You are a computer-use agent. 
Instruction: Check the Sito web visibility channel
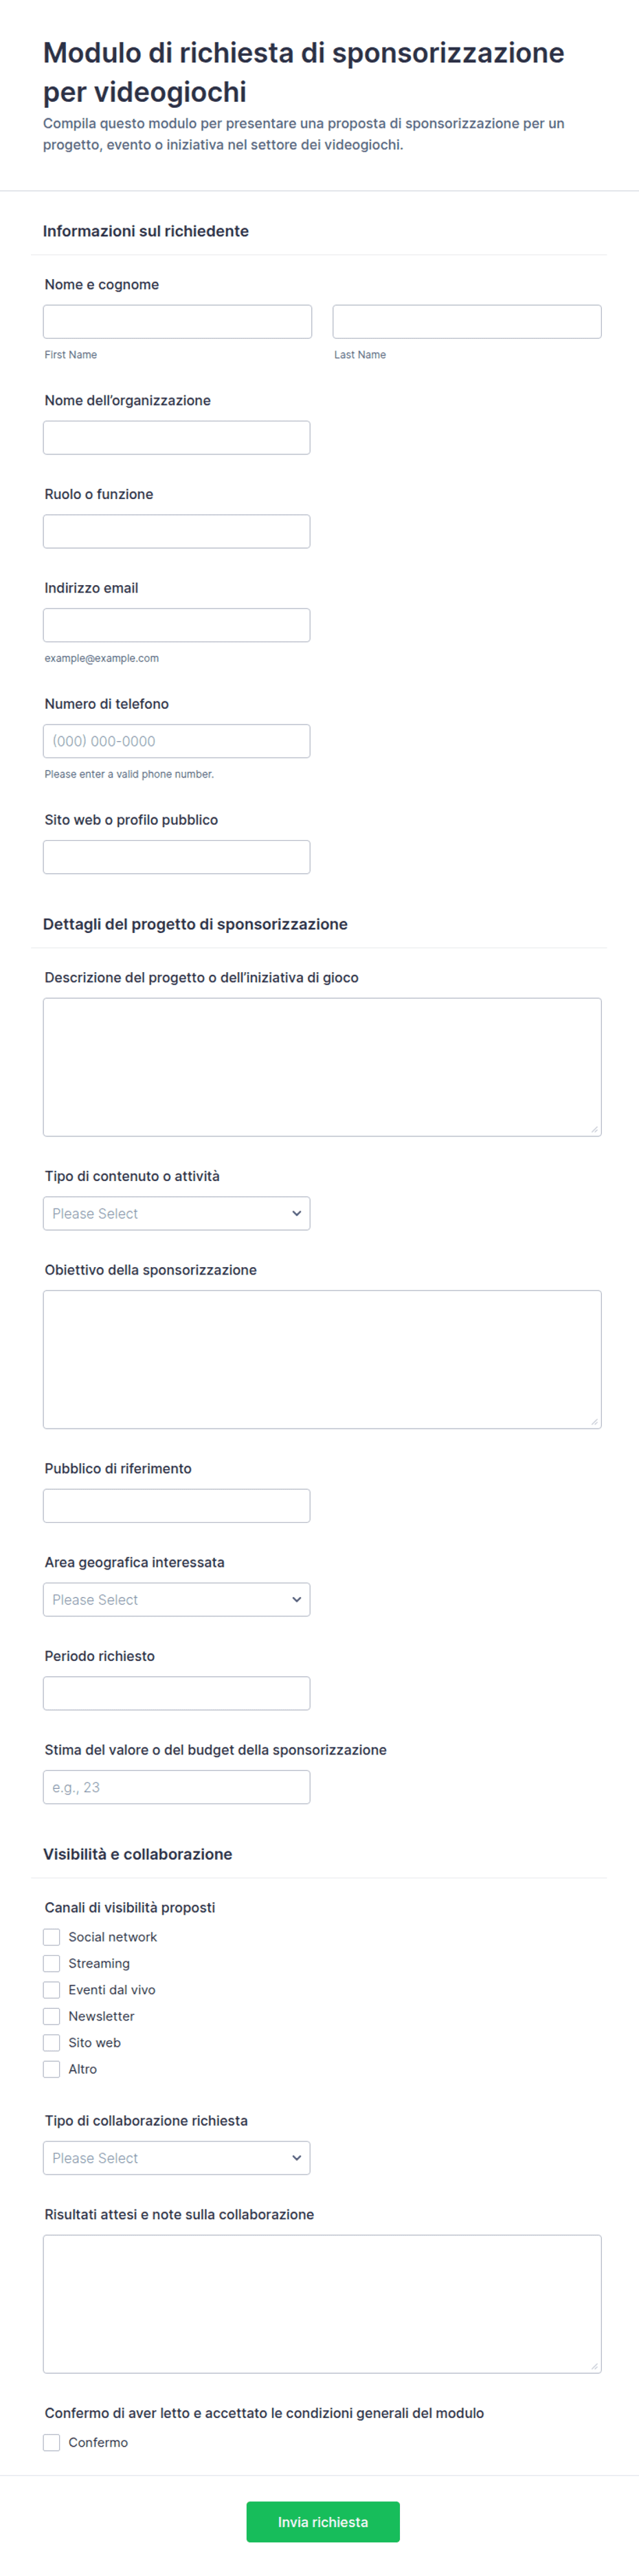coord(52,2043)
